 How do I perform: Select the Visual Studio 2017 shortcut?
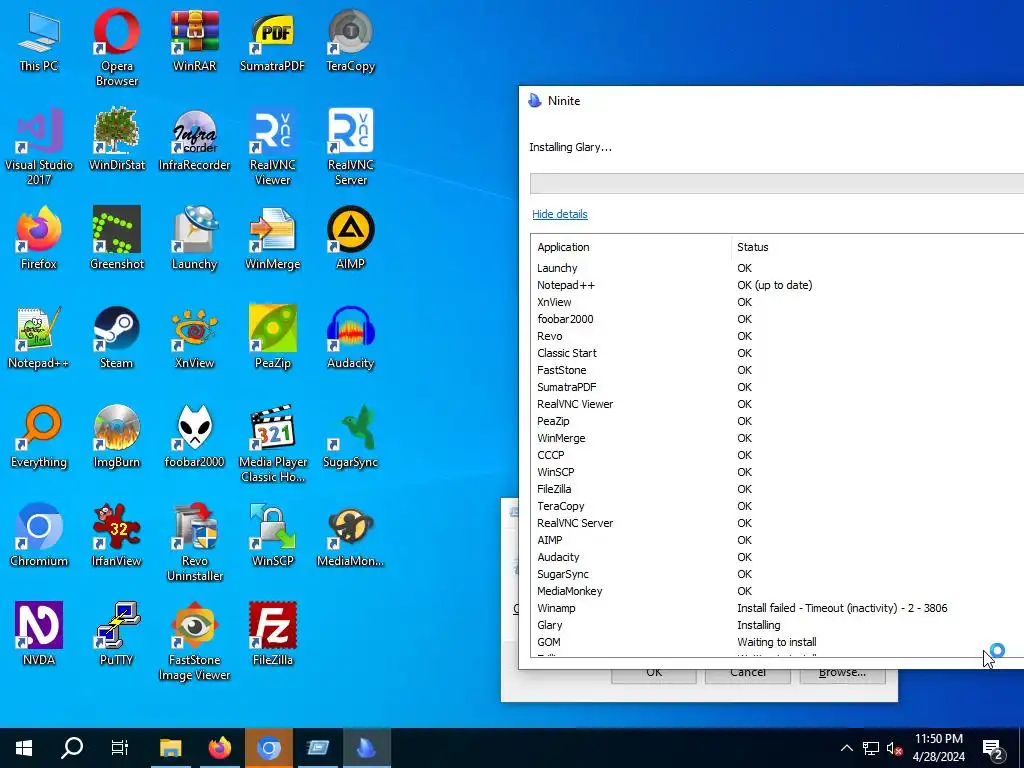pos(39,146)
